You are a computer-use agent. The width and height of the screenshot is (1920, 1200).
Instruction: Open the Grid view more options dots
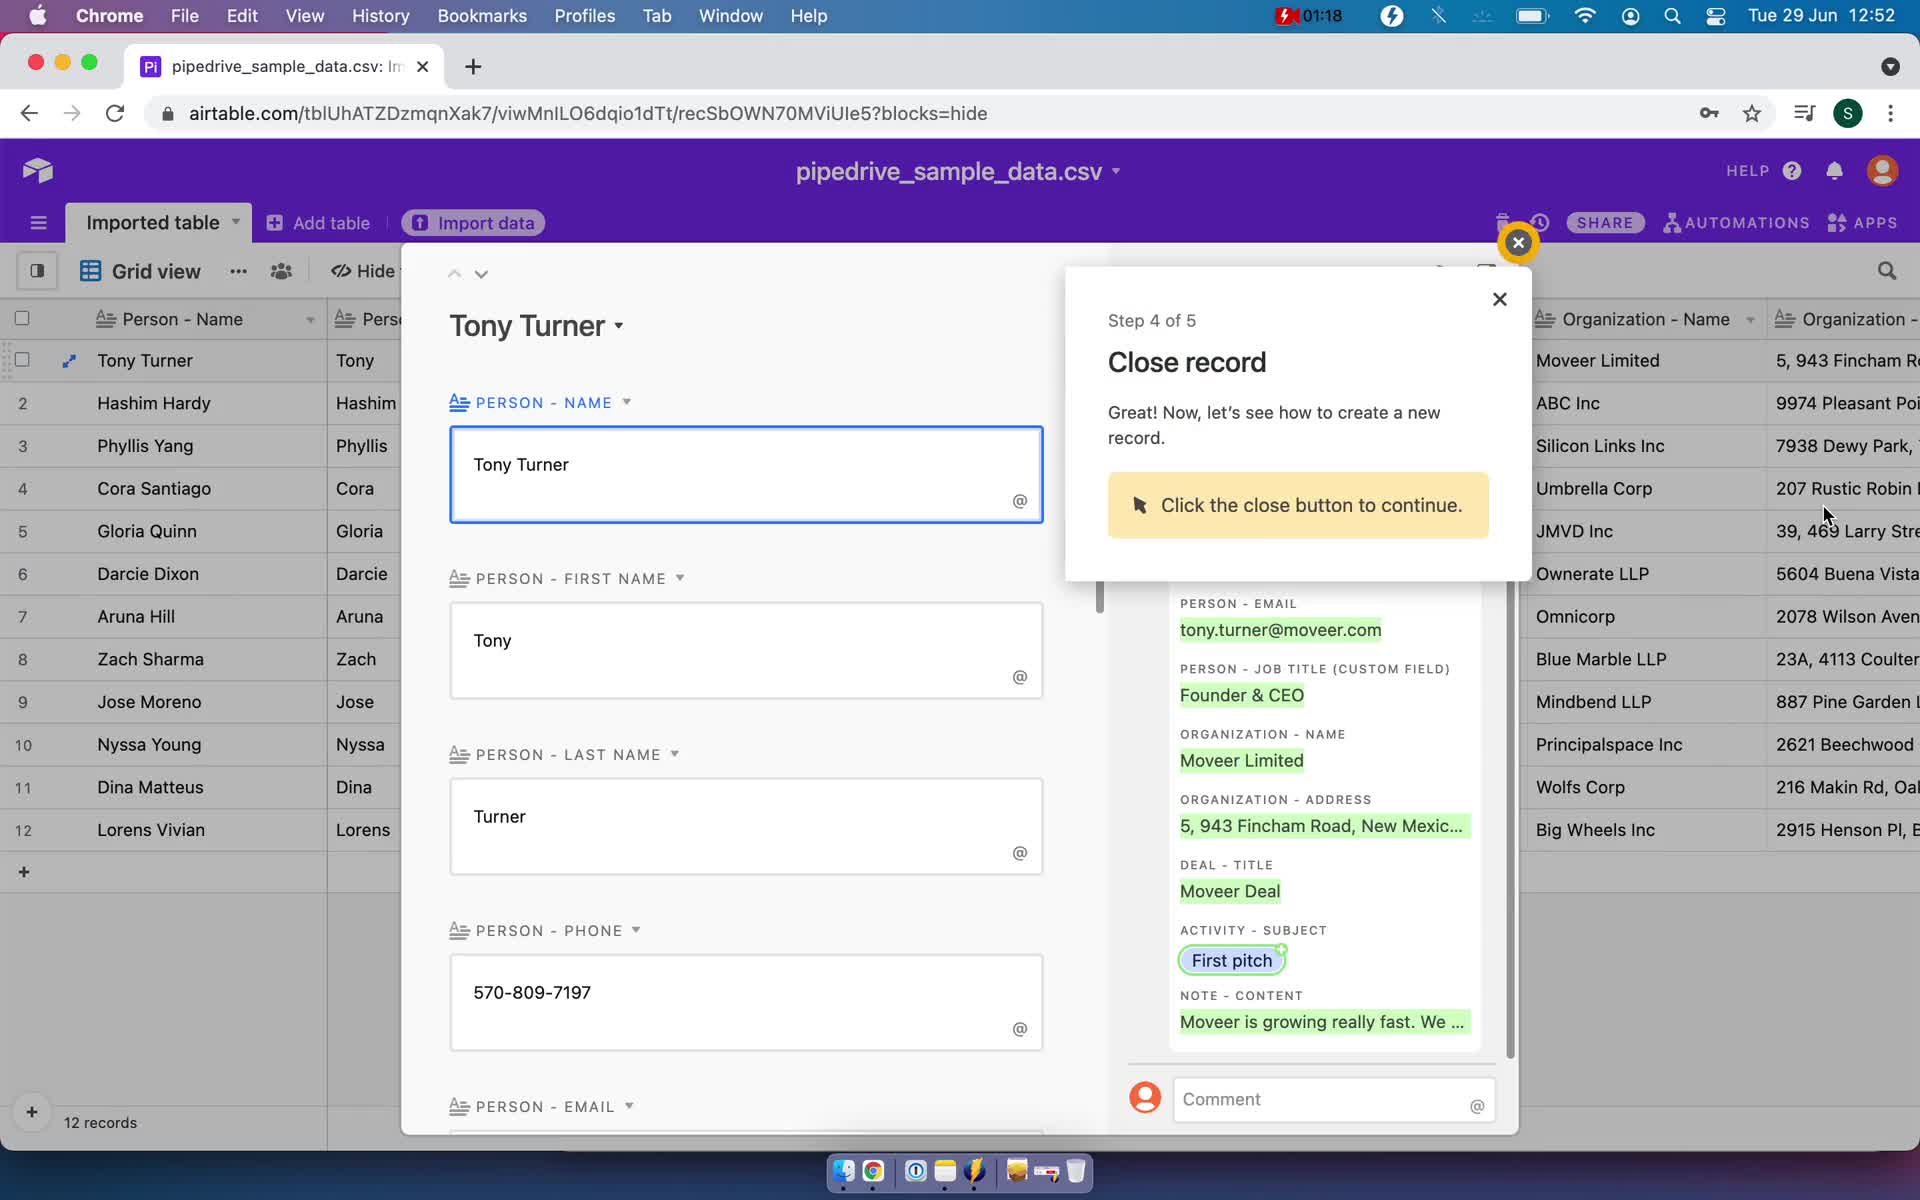[238, 271]
